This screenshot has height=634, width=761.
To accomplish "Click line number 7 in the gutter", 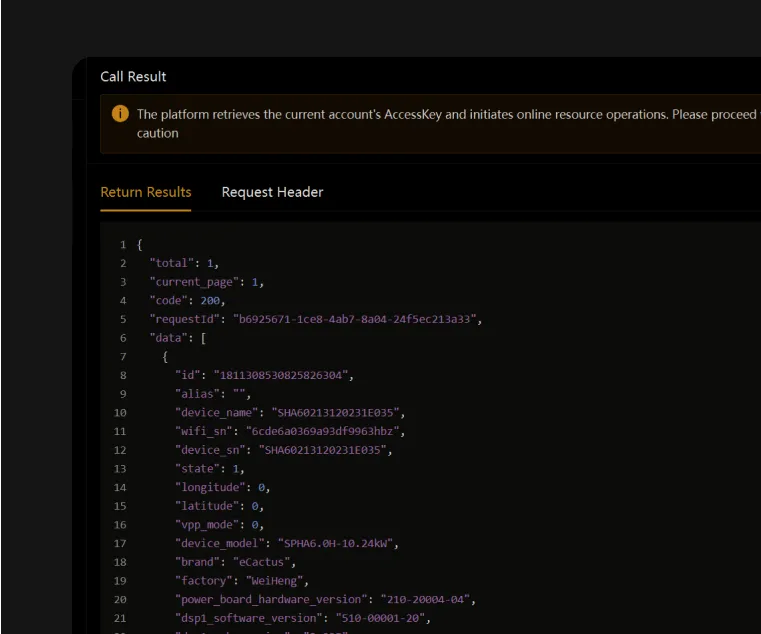I will (x=123, y=357).
